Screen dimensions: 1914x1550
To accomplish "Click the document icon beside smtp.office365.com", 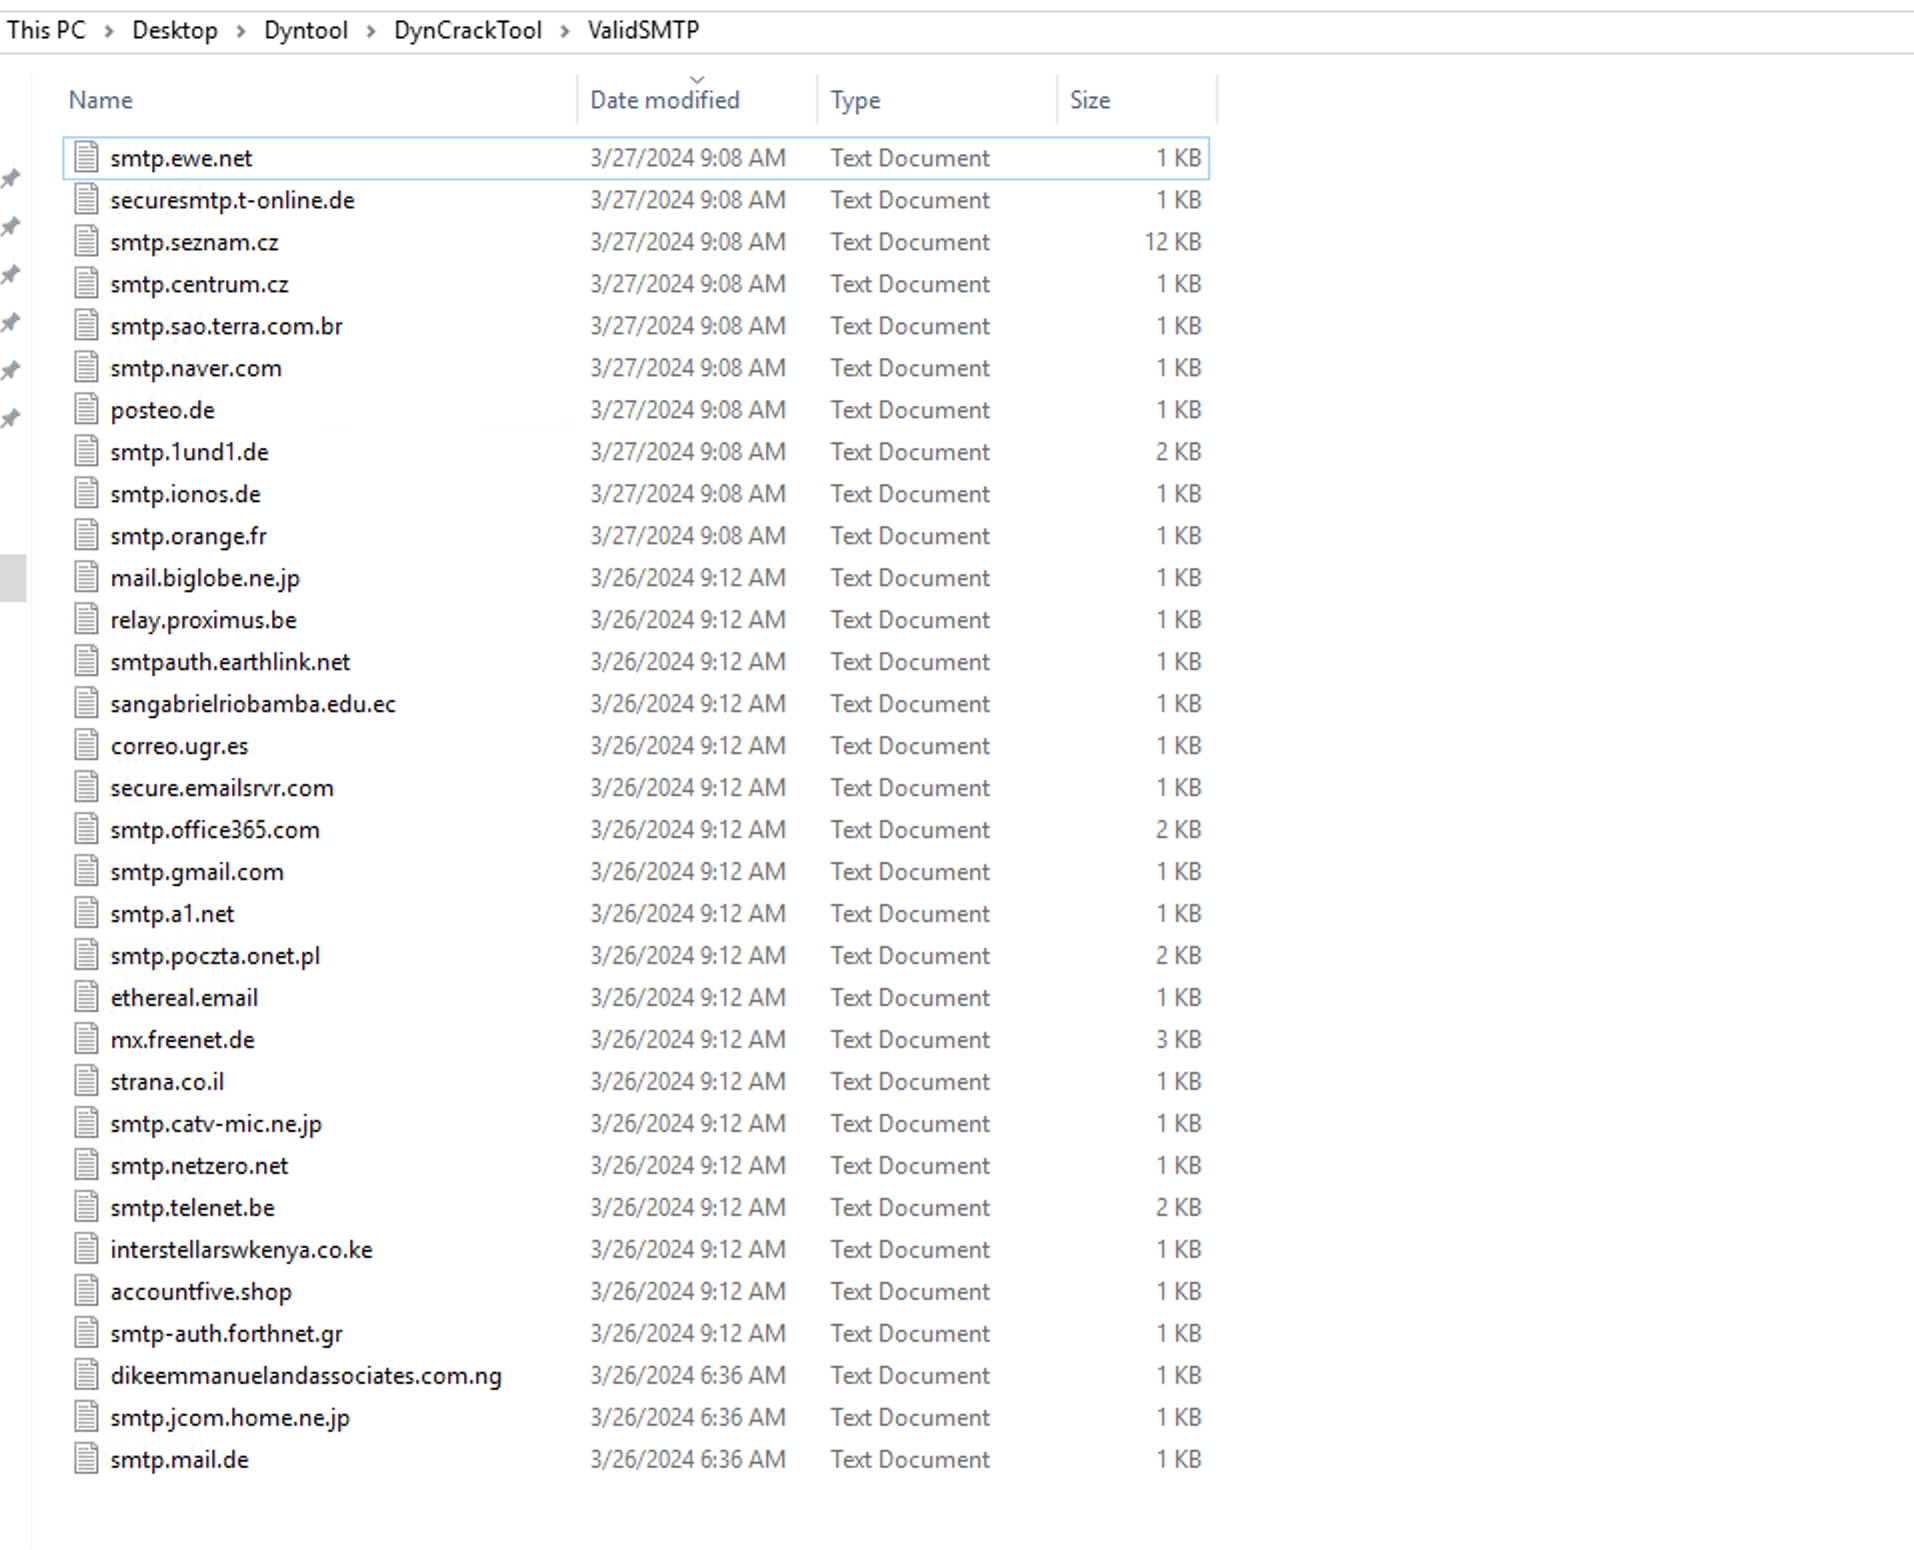I will coord(85,829).
